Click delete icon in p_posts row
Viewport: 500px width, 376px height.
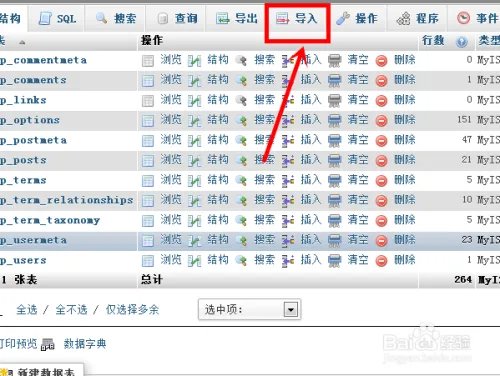(381, 161)
